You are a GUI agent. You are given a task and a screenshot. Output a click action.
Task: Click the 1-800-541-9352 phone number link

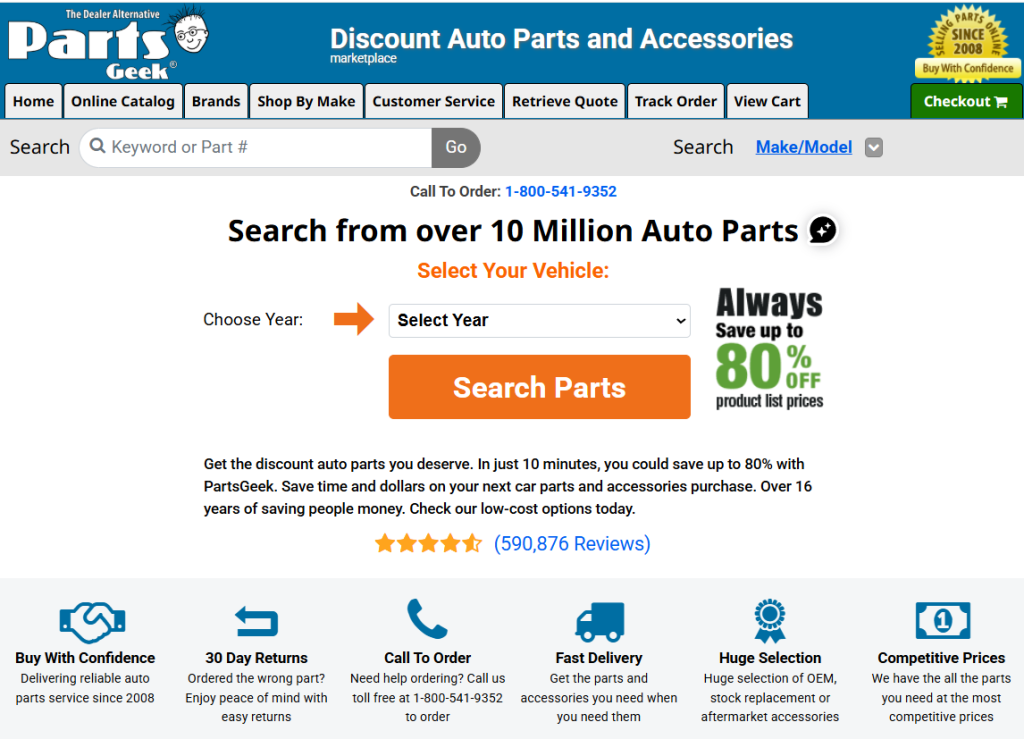[561, 191]
